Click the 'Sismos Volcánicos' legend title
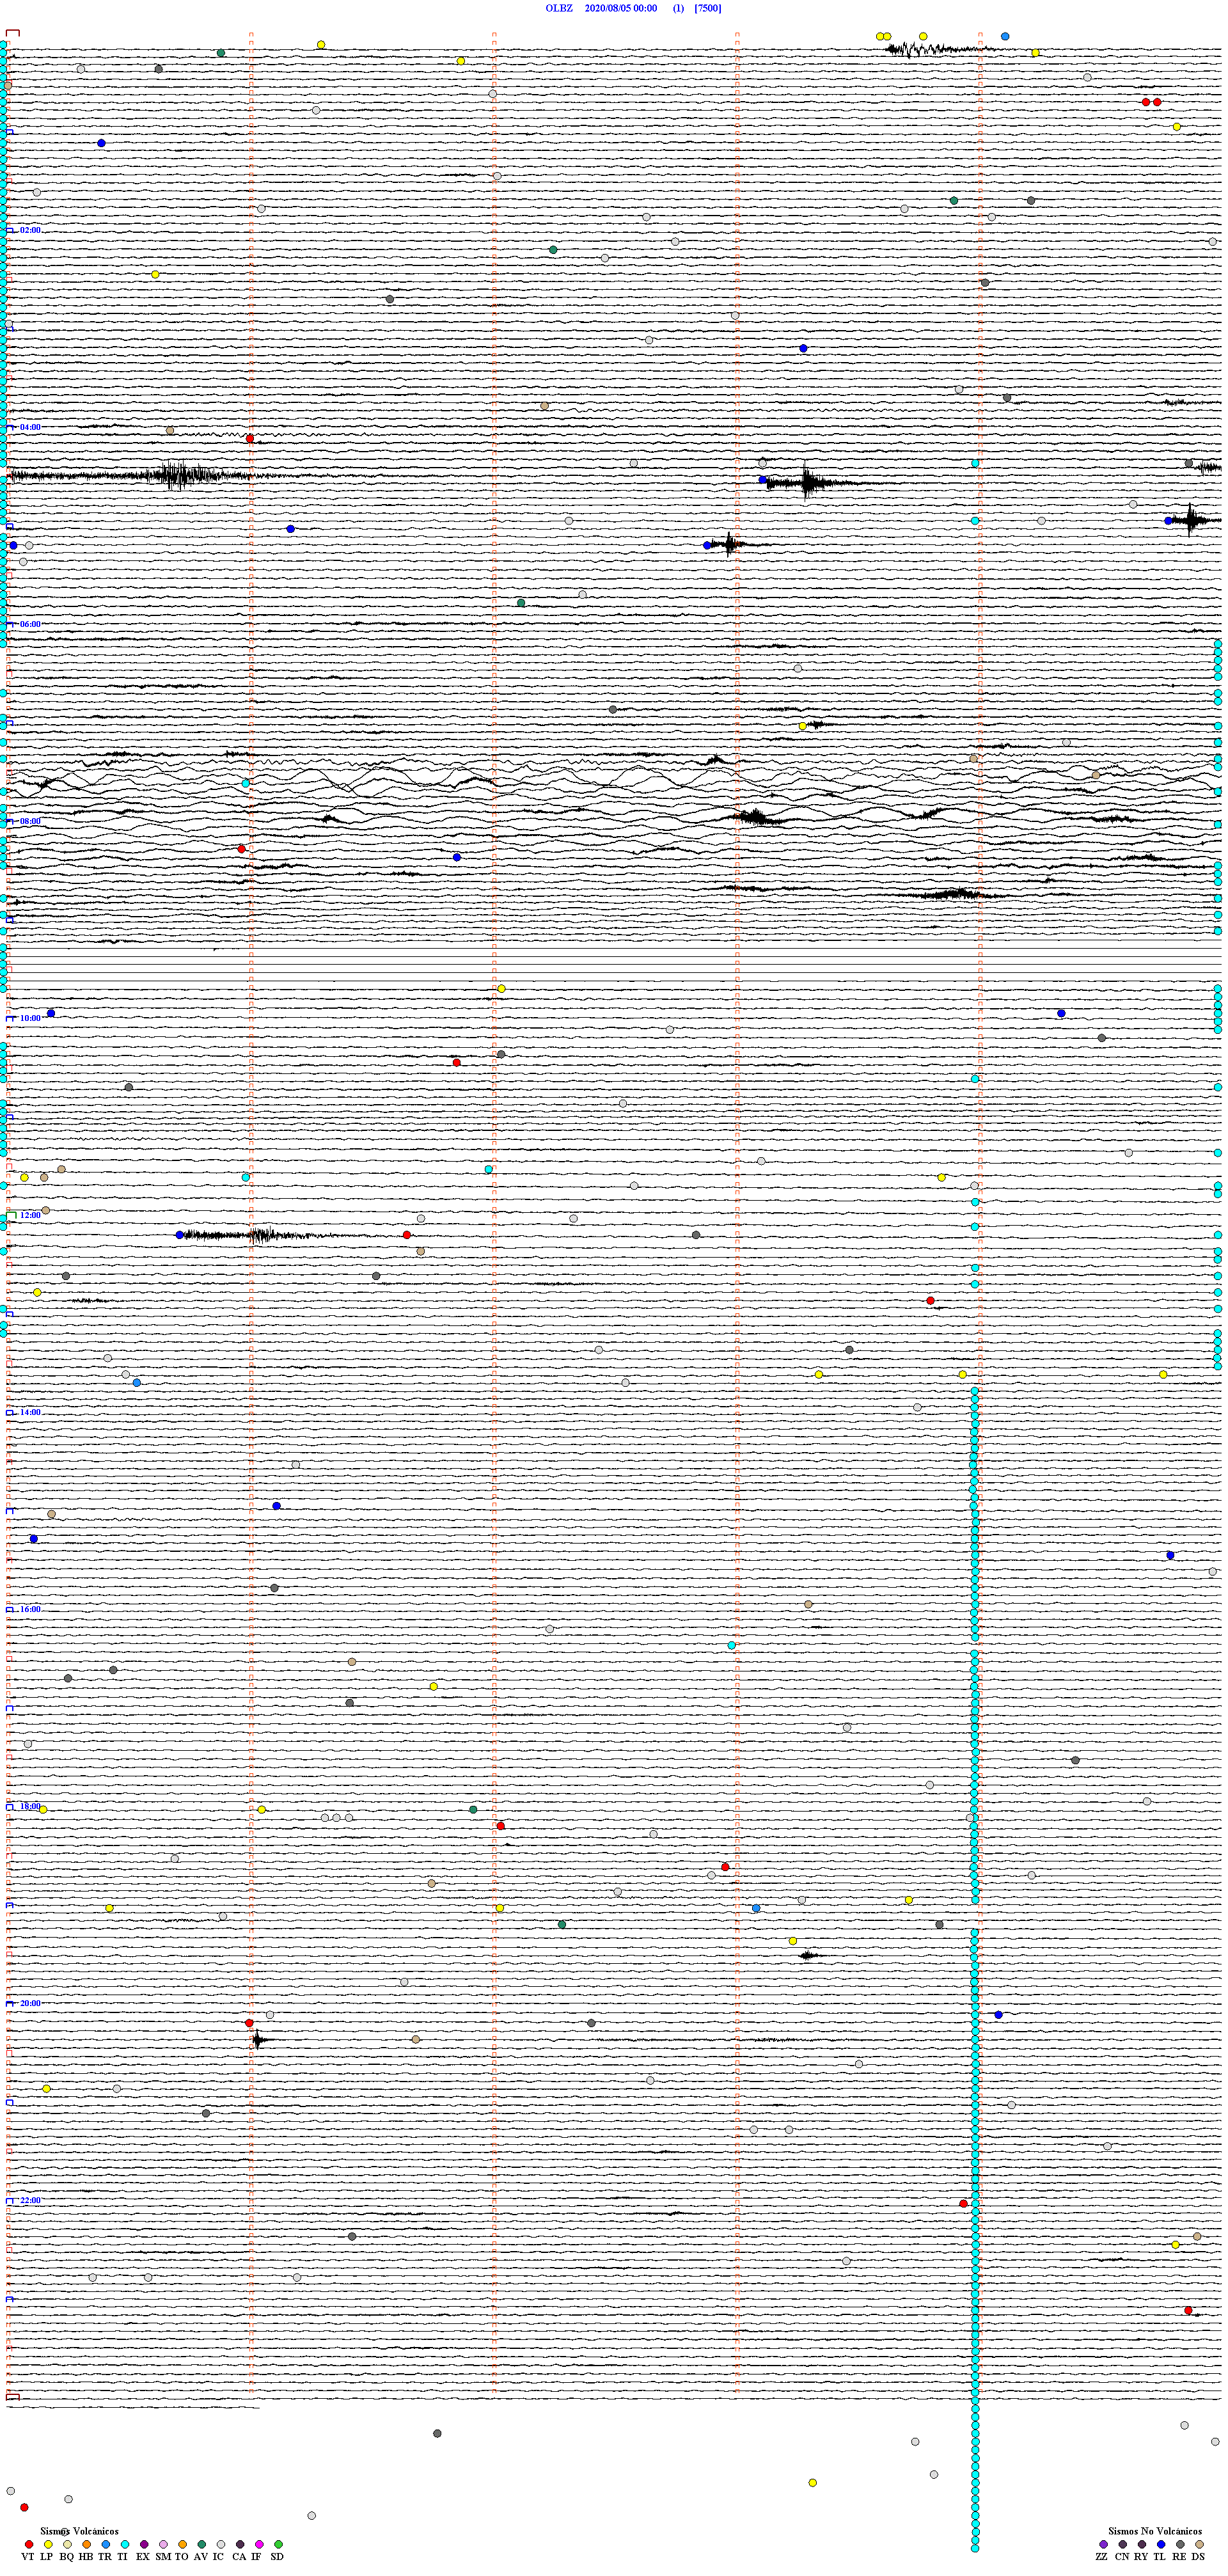 [x=79, y=2531]
